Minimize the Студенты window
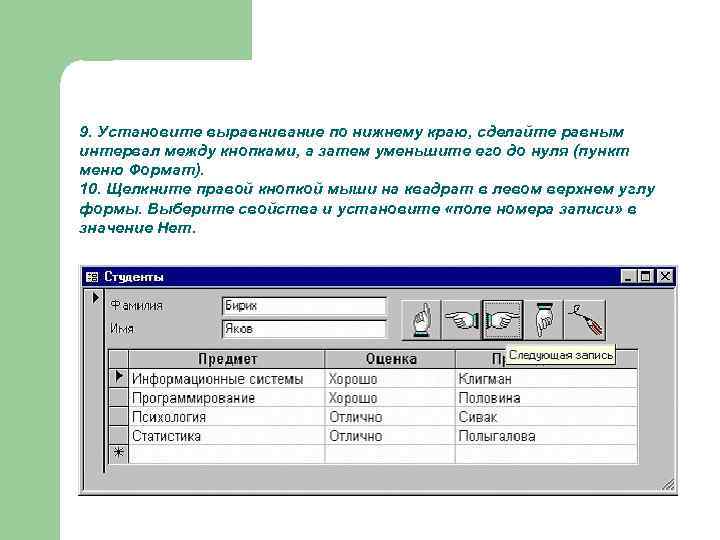 pos(628,276)
